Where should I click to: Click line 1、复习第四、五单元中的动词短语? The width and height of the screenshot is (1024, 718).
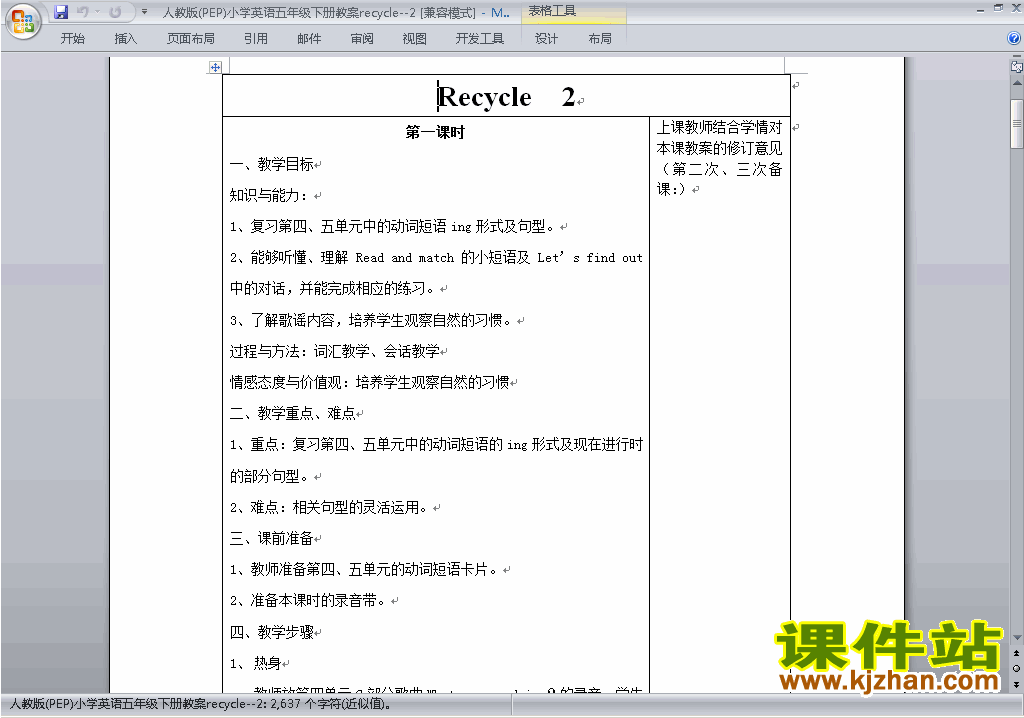point(392,227)
